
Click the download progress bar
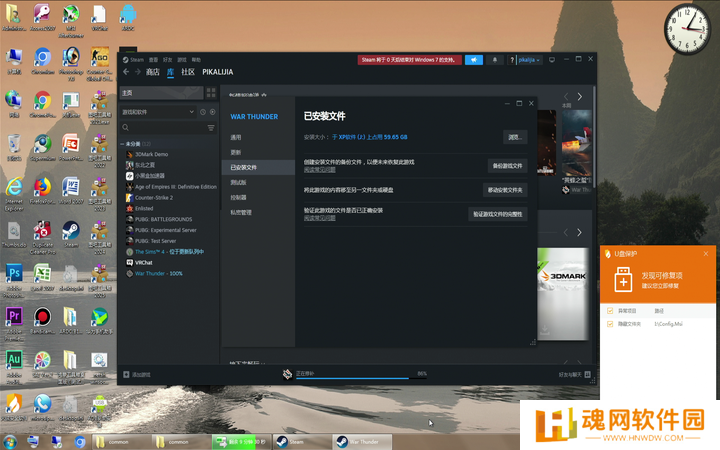[x=361, y=378]
